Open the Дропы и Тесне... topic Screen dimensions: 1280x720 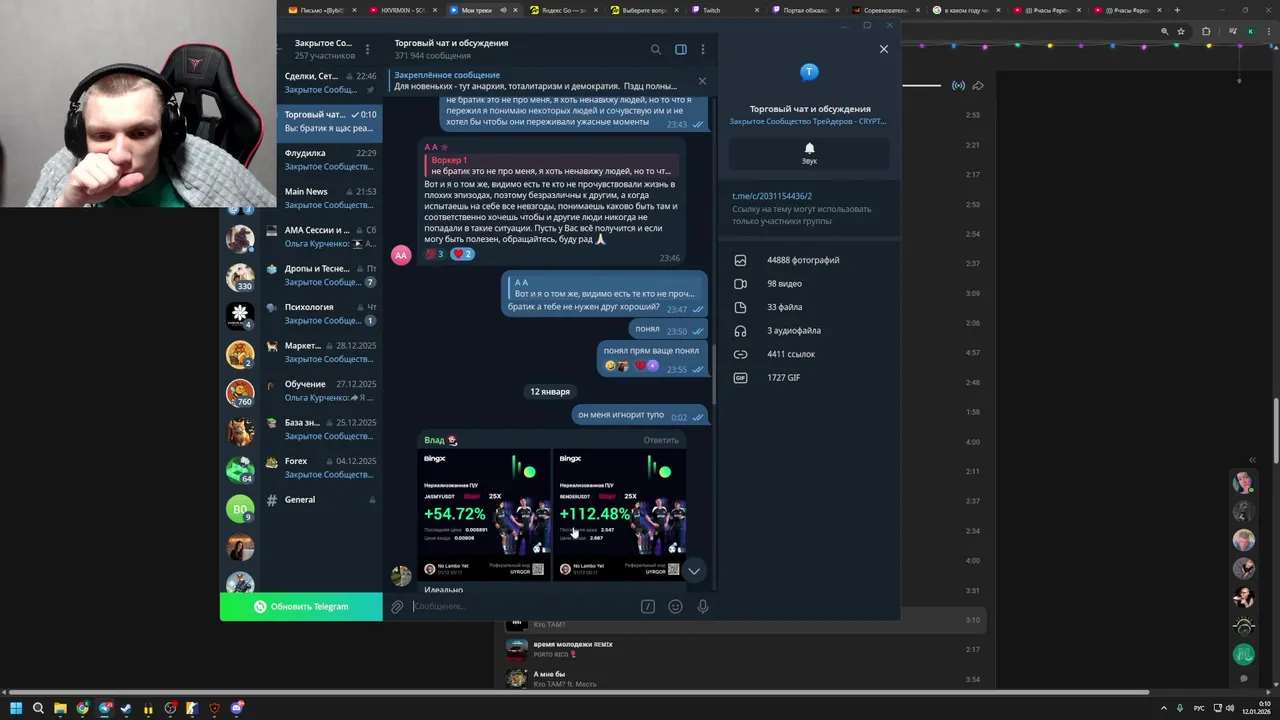coord(323,275)
